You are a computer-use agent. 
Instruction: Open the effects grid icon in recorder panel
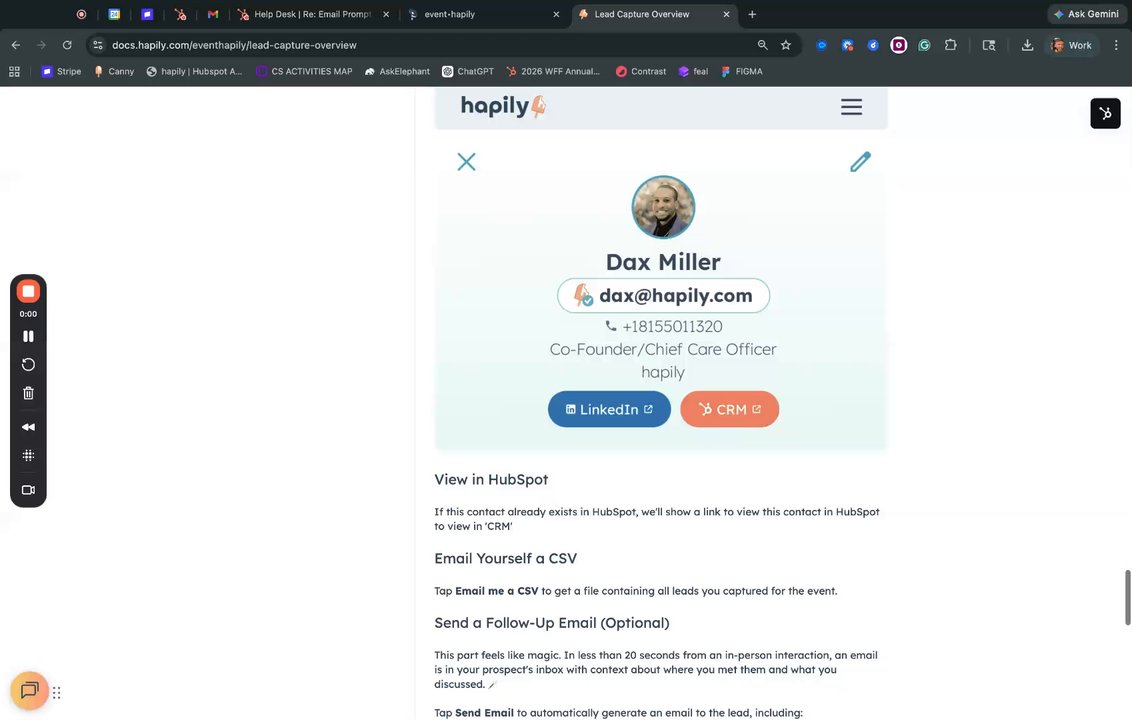point(28,456)
